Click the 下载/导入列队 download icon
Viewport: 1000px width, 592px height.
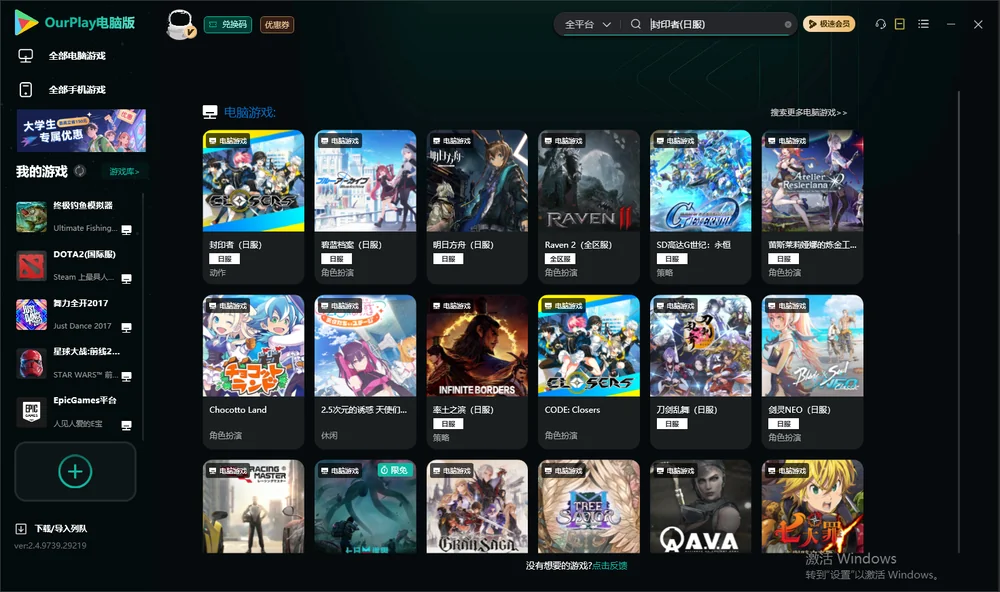click(21, 528)
